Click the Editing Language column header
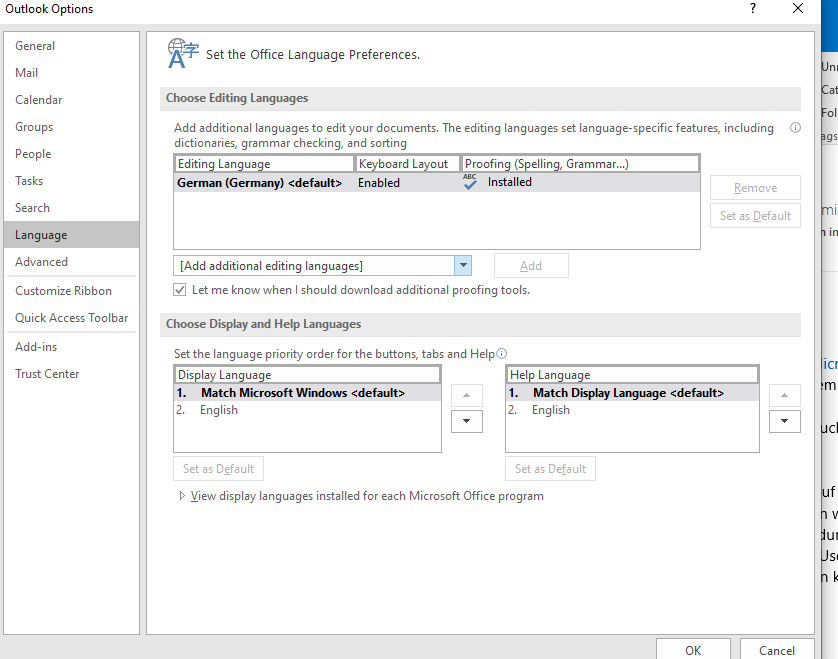The width and height of the screenshot is (838, 659). click(x=264, y=164)
